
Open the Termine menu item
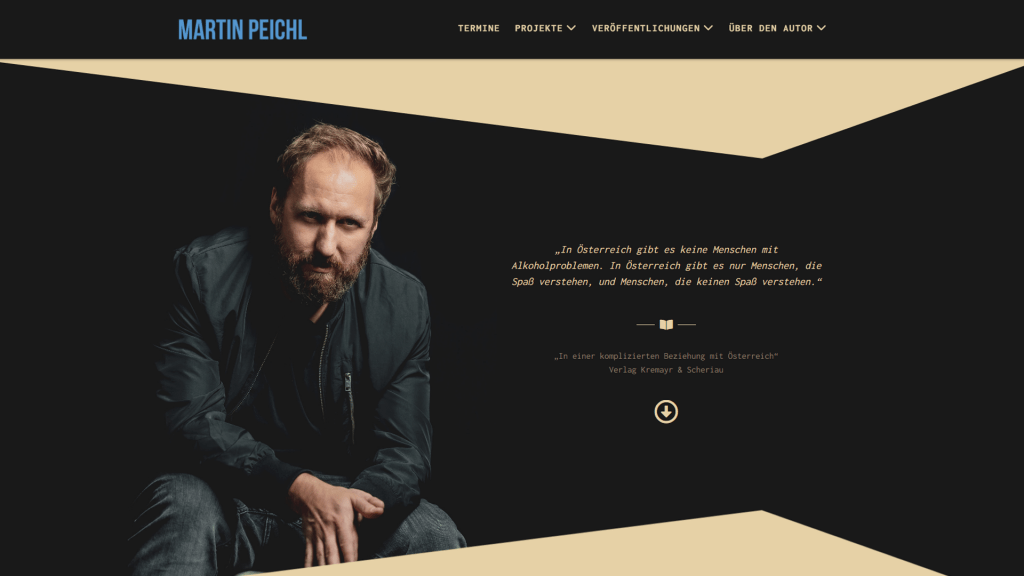coord(479,28)
